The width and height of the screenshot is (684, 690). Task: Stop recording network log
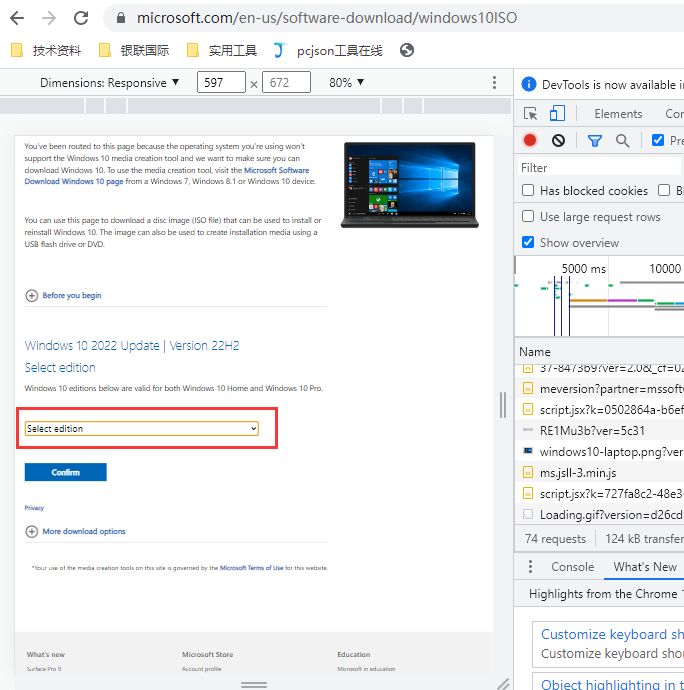click(530, 140)
